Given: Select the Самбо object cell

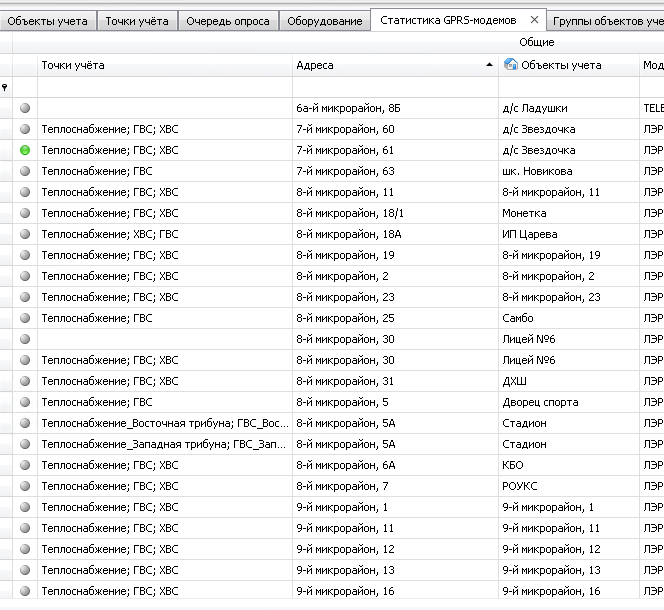Looking at the screenshot, I should point(569,318).
